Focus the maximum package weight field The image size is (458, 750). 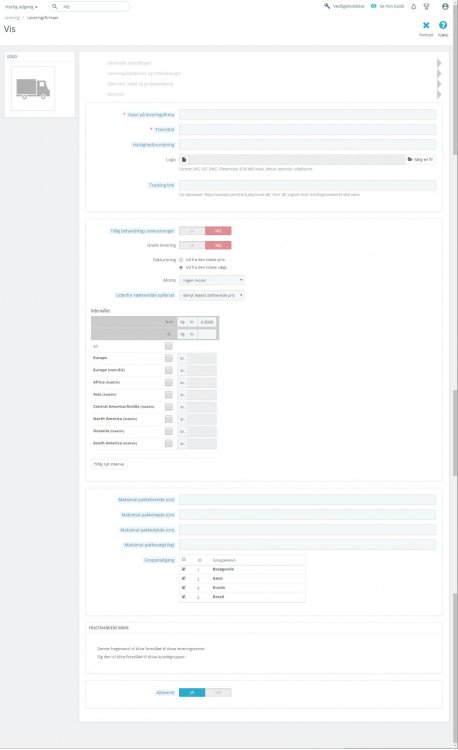[307, 545]
